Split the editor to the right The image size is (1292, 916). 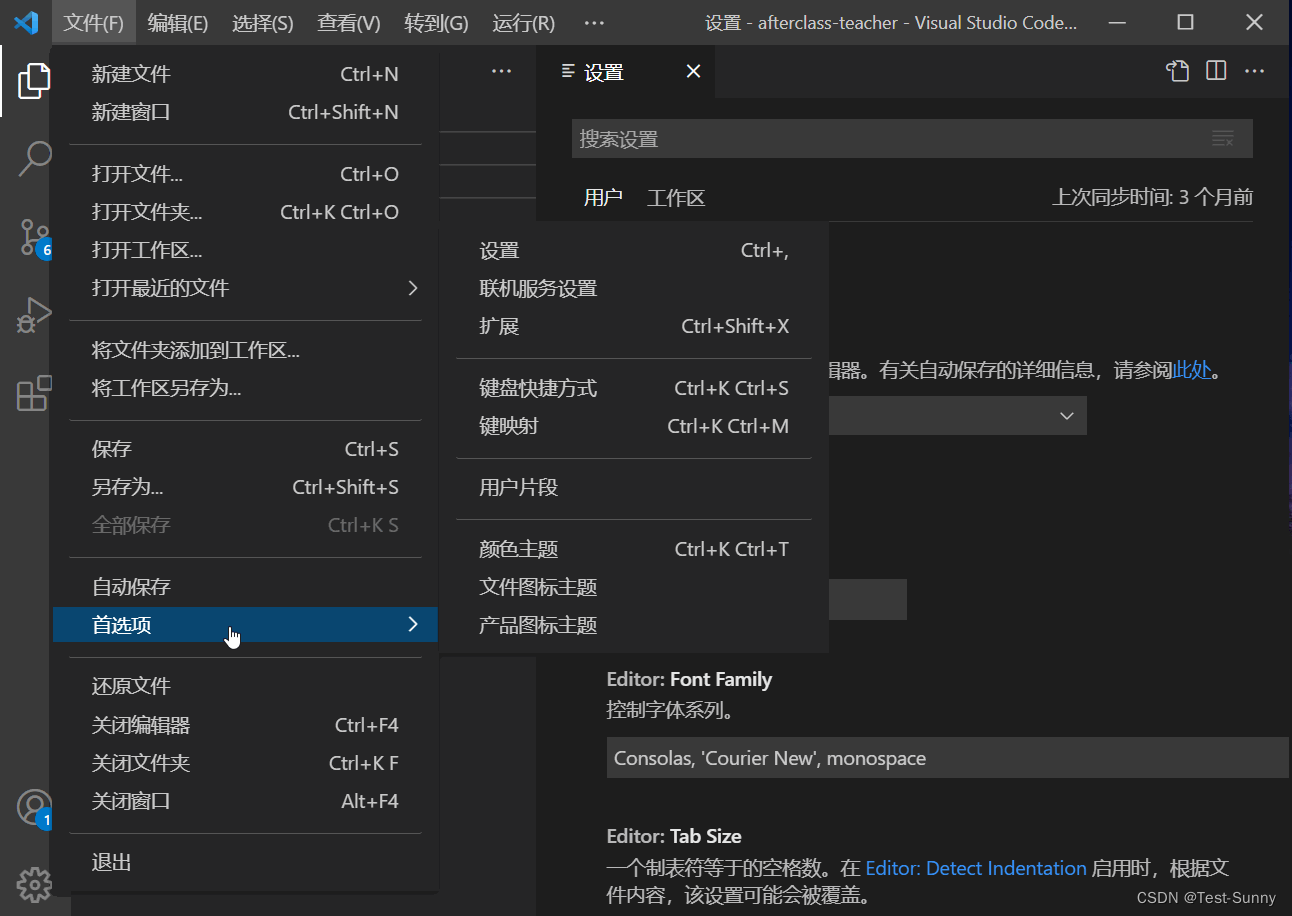[1216, 70]
